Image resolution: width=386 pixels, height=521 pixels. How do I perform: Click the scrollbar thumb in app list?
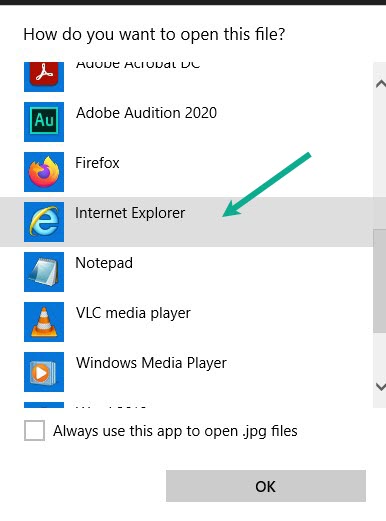(380, 281)
